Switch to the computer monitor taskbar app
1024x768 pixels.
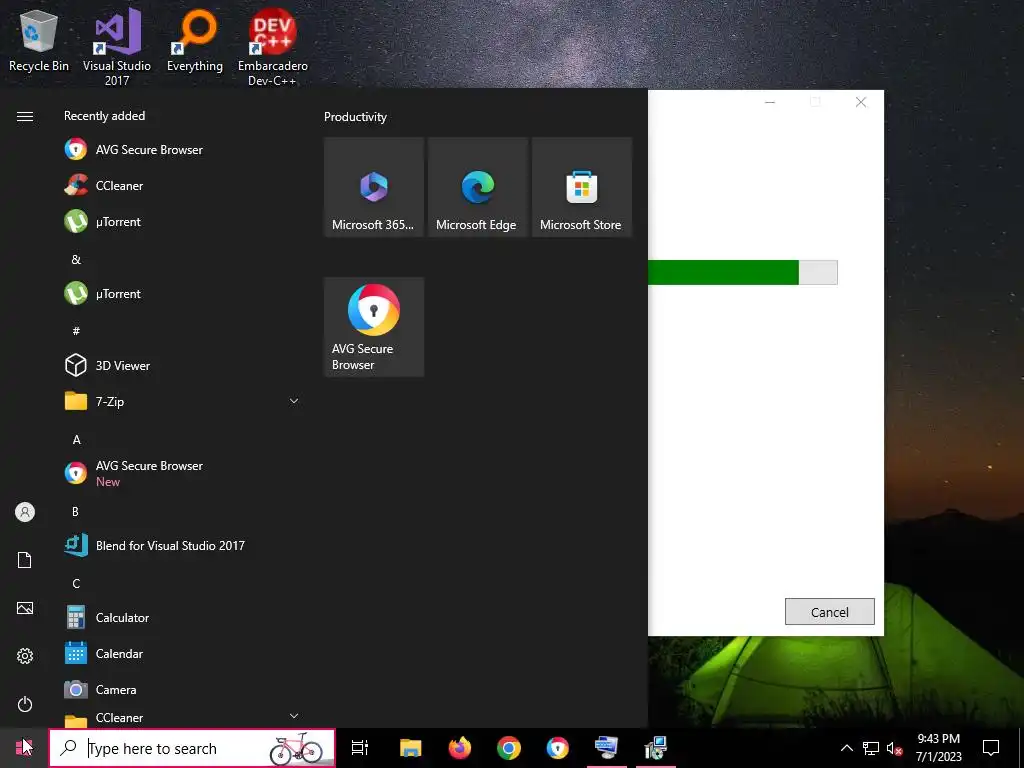(607, 748)
